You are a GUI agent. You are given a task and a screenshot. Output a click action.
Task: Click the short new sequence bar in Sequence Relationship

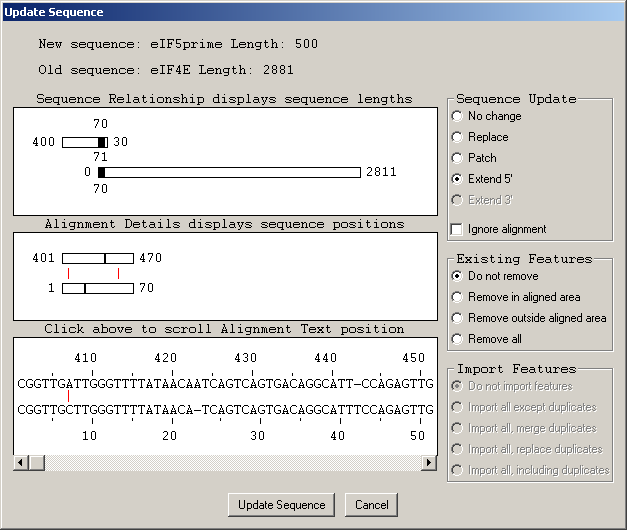[80, 142]
